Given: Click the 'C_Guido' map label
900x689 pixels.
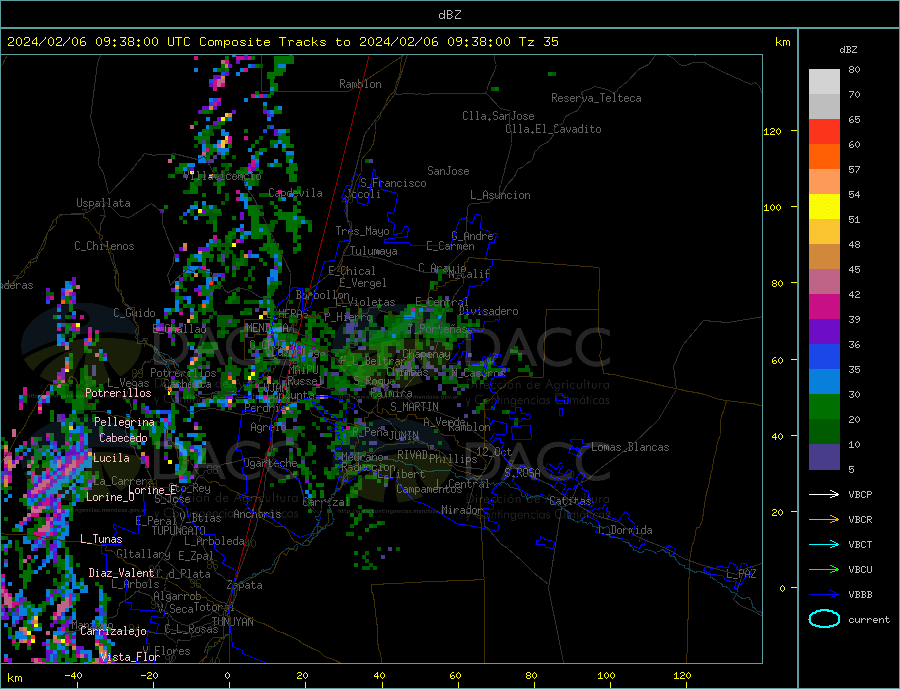Looking at the screenshot, I should click(x=134, y=313).
